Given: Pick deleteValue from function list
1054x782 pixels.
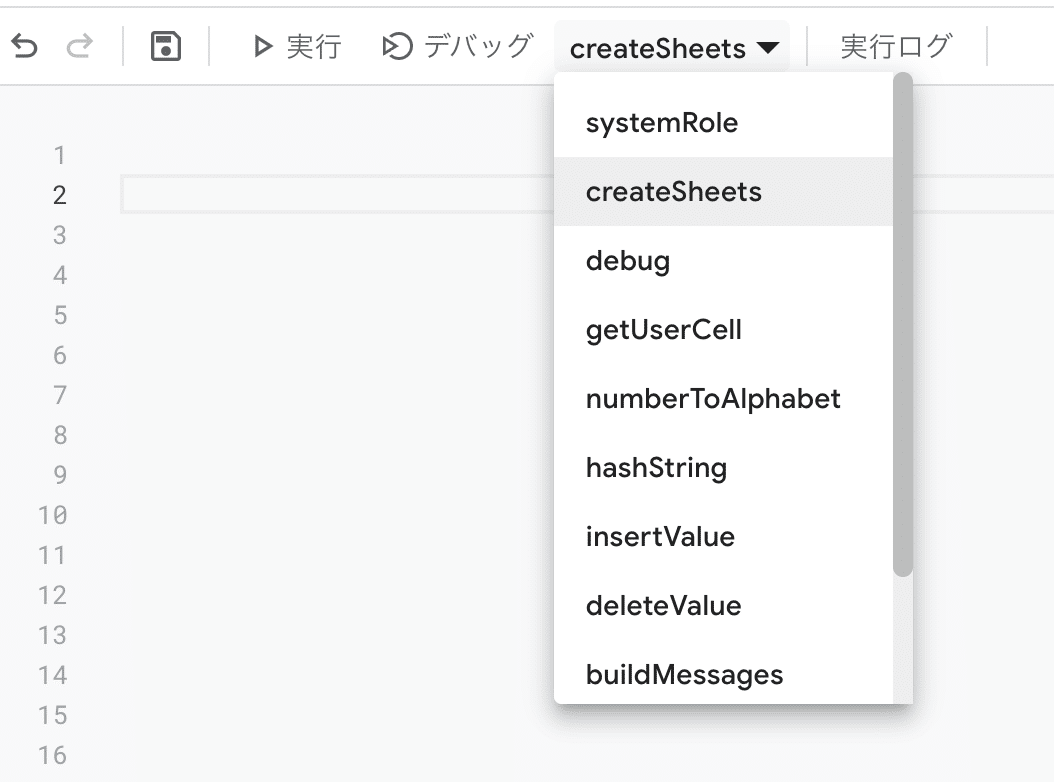Looking at the screenshot, I should [x=663, y=606].
